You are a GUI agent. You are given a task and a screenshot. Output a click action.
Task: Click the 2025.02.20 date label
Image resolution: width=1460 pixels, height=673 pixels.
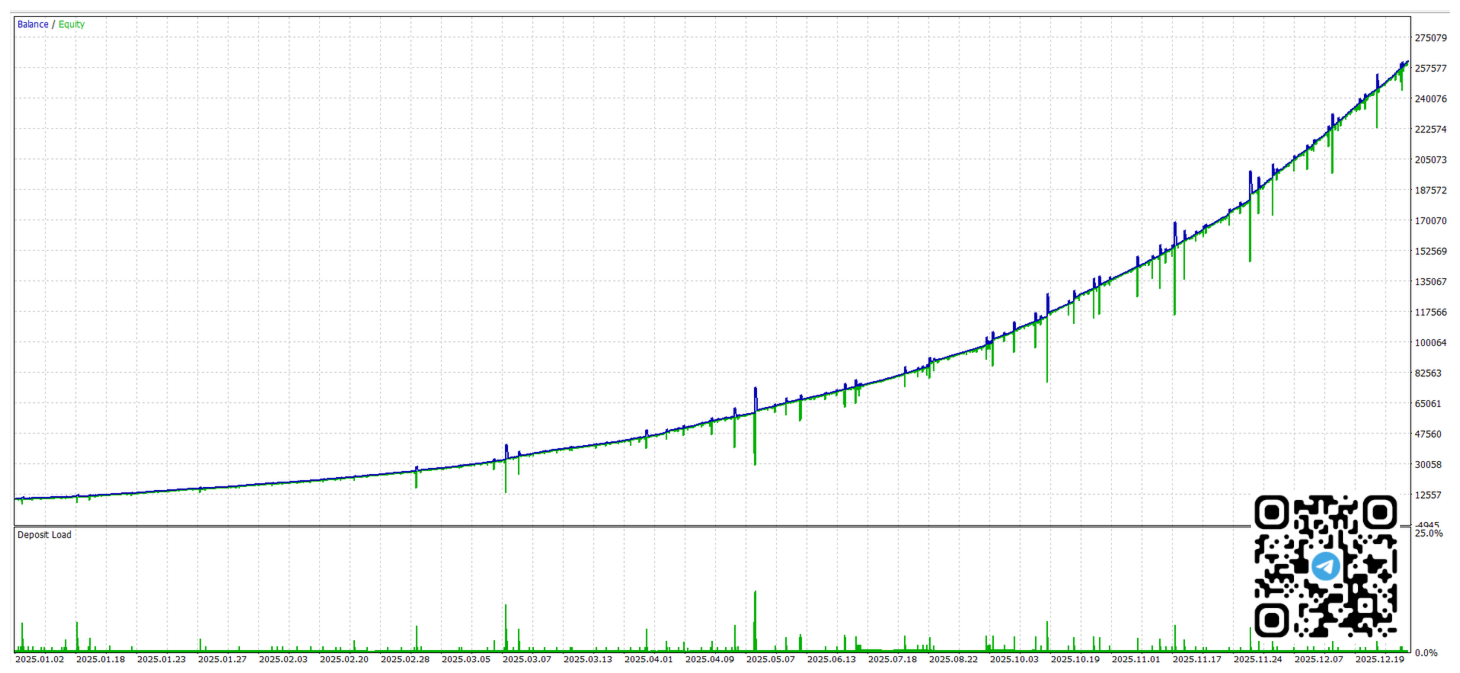345,660
